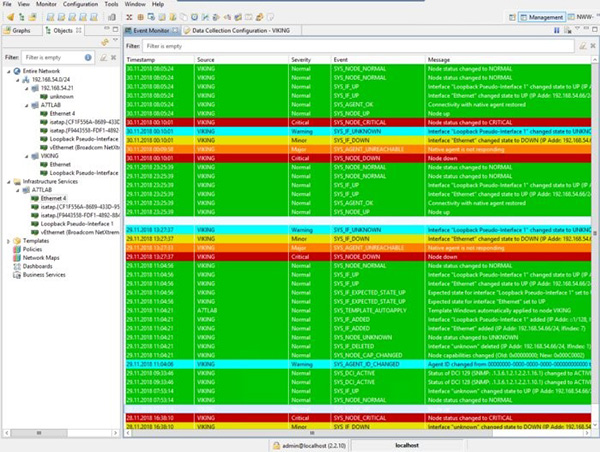The width and height of the screenshot is (600, 452).
Task: Close the Event Monitor filter bar
Action: tap(593, 46)
